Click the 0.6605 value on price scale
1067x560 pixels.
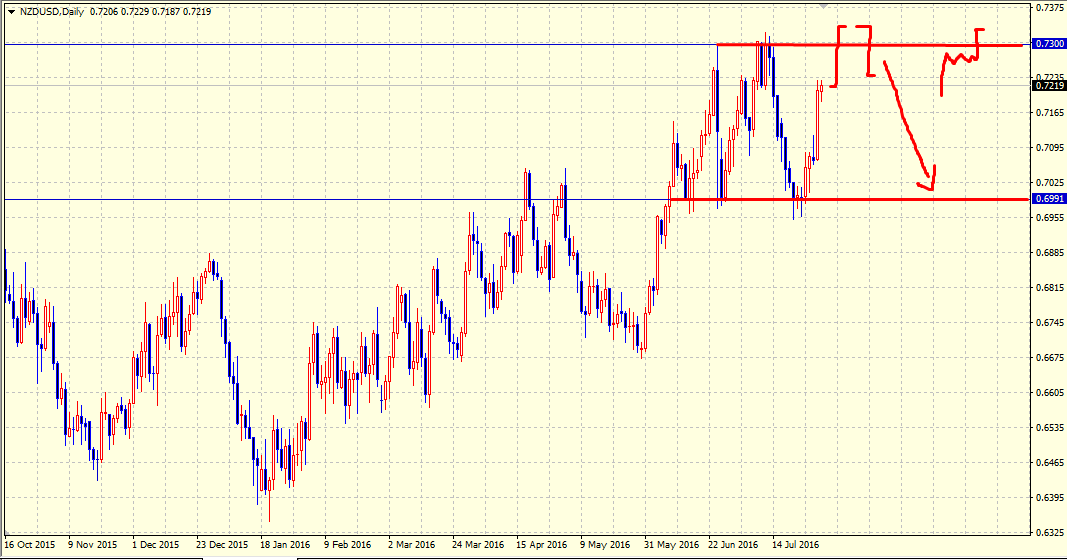1050,393
